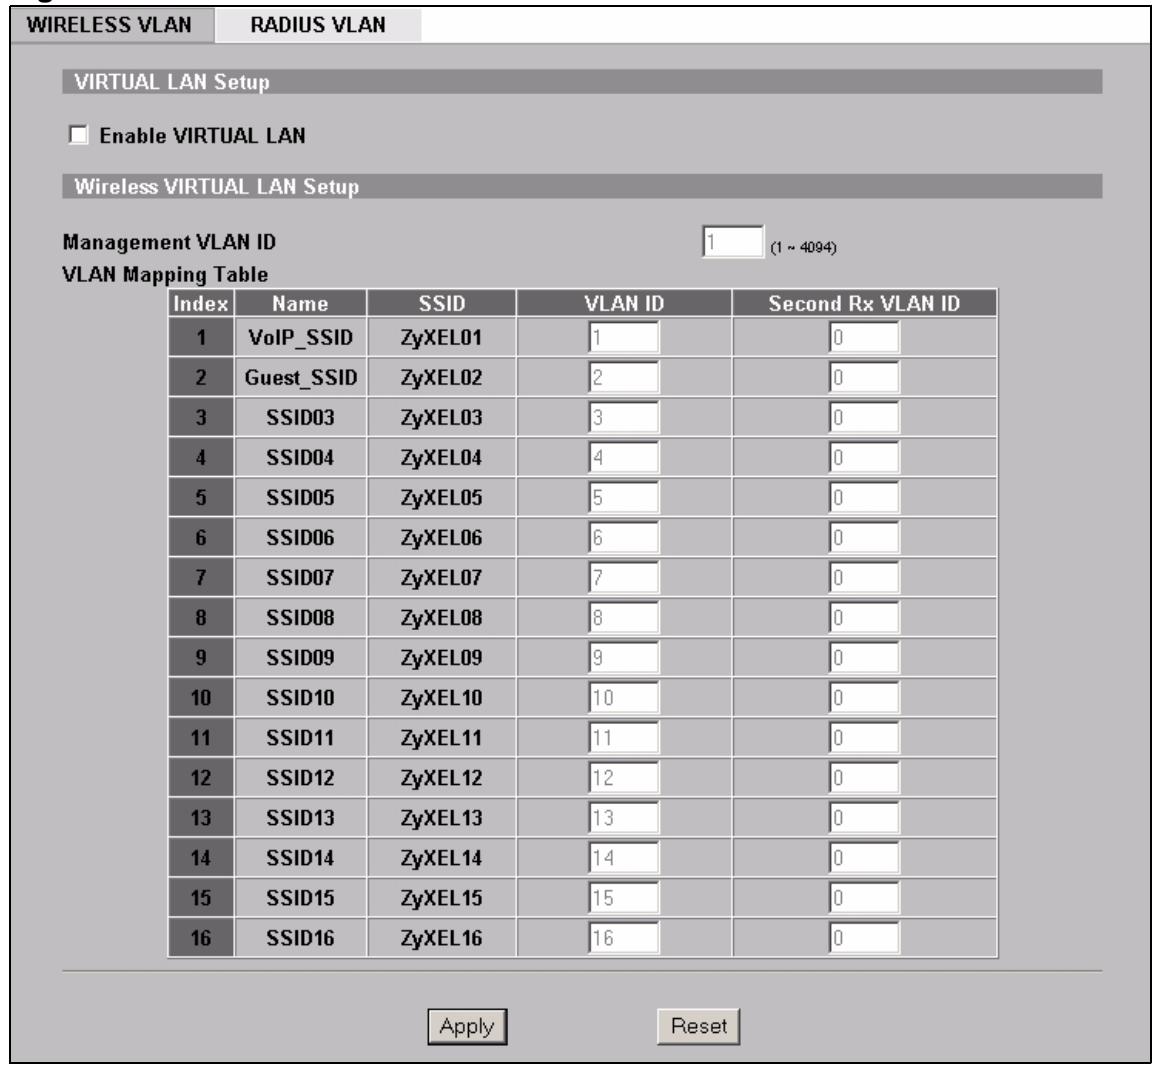This screenshot has width=1154, height=1067.
Task: Select the WIRELESS VLAN tab
Action: (110, 25)
